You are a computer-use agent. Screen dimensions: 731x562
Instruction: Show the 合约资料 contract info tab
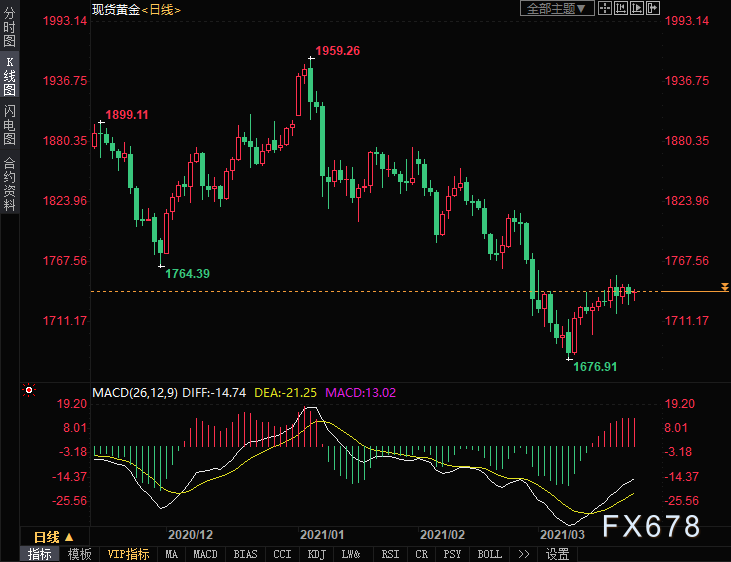coord(9,182)
